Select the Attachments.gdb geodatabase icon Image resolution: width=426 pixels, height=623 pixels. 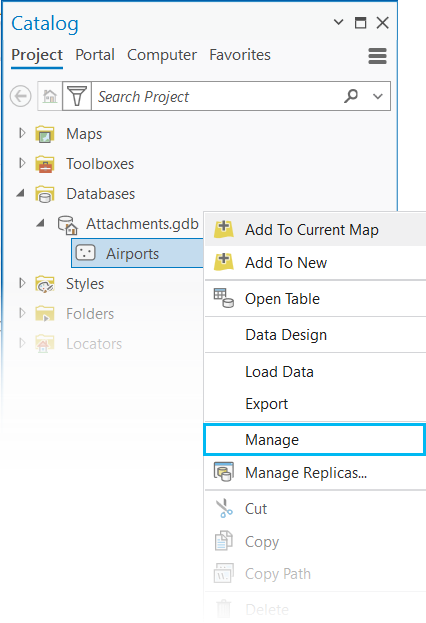tap(68, 224)
